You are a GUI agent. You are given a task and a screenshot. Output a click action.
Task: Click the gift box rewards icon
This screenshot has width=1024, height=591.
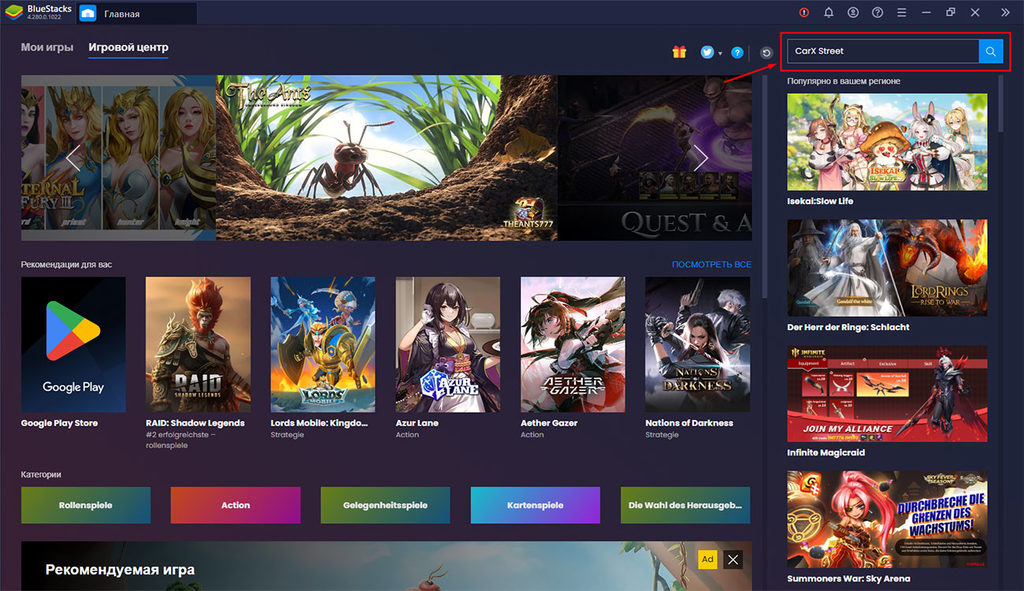[x=679, y=52]
